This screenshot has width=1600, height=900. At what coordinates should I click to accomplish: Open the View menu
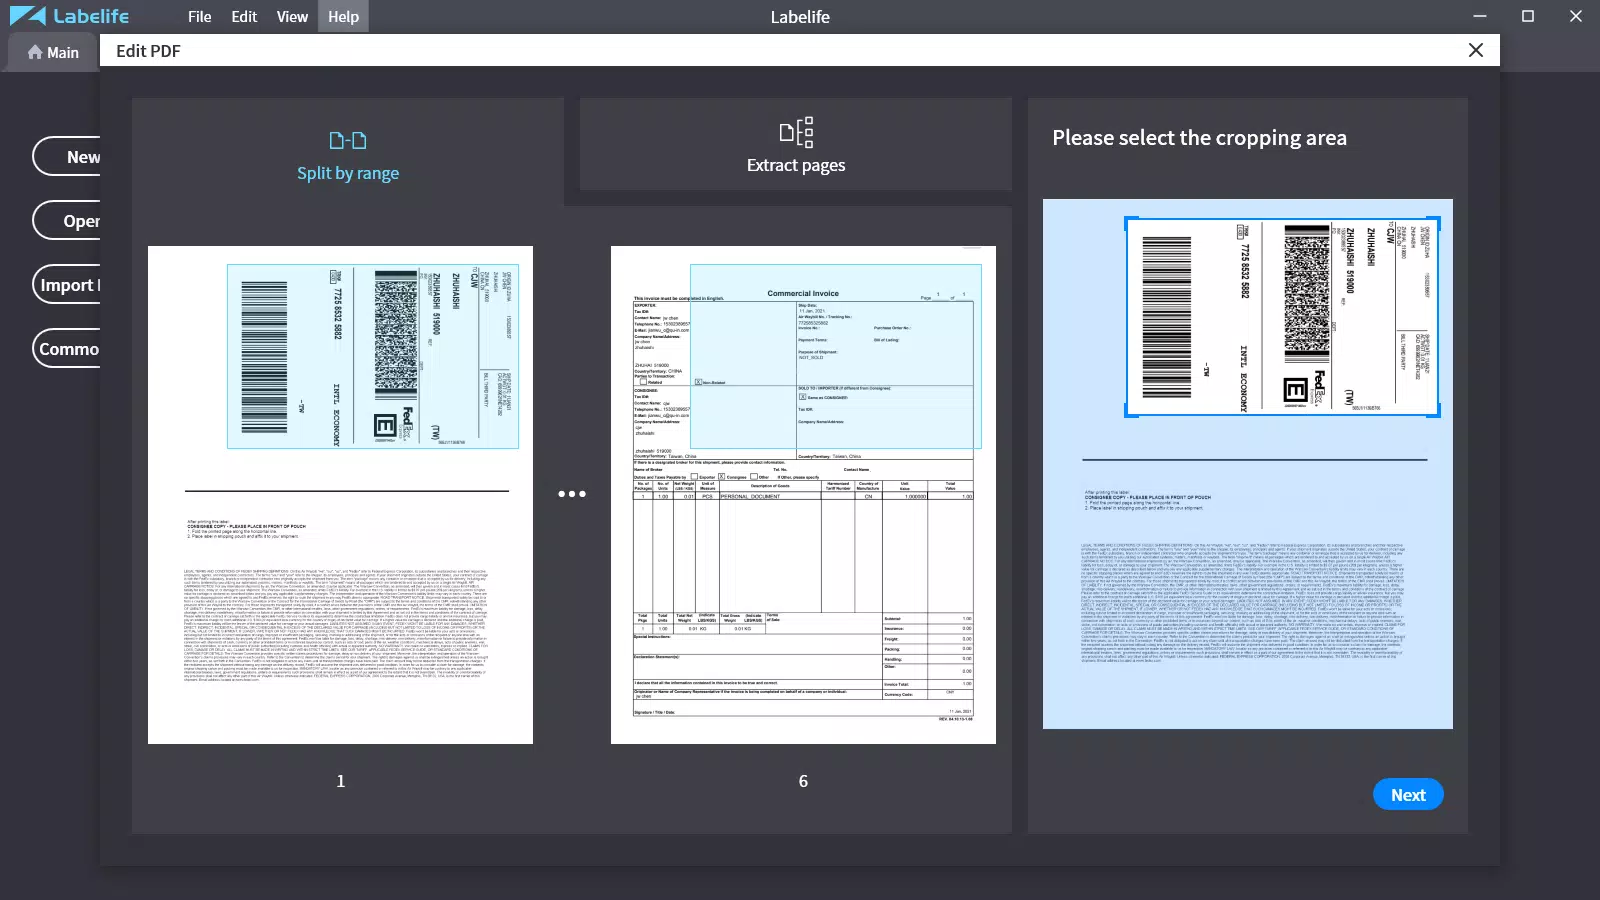pos(292,17)
